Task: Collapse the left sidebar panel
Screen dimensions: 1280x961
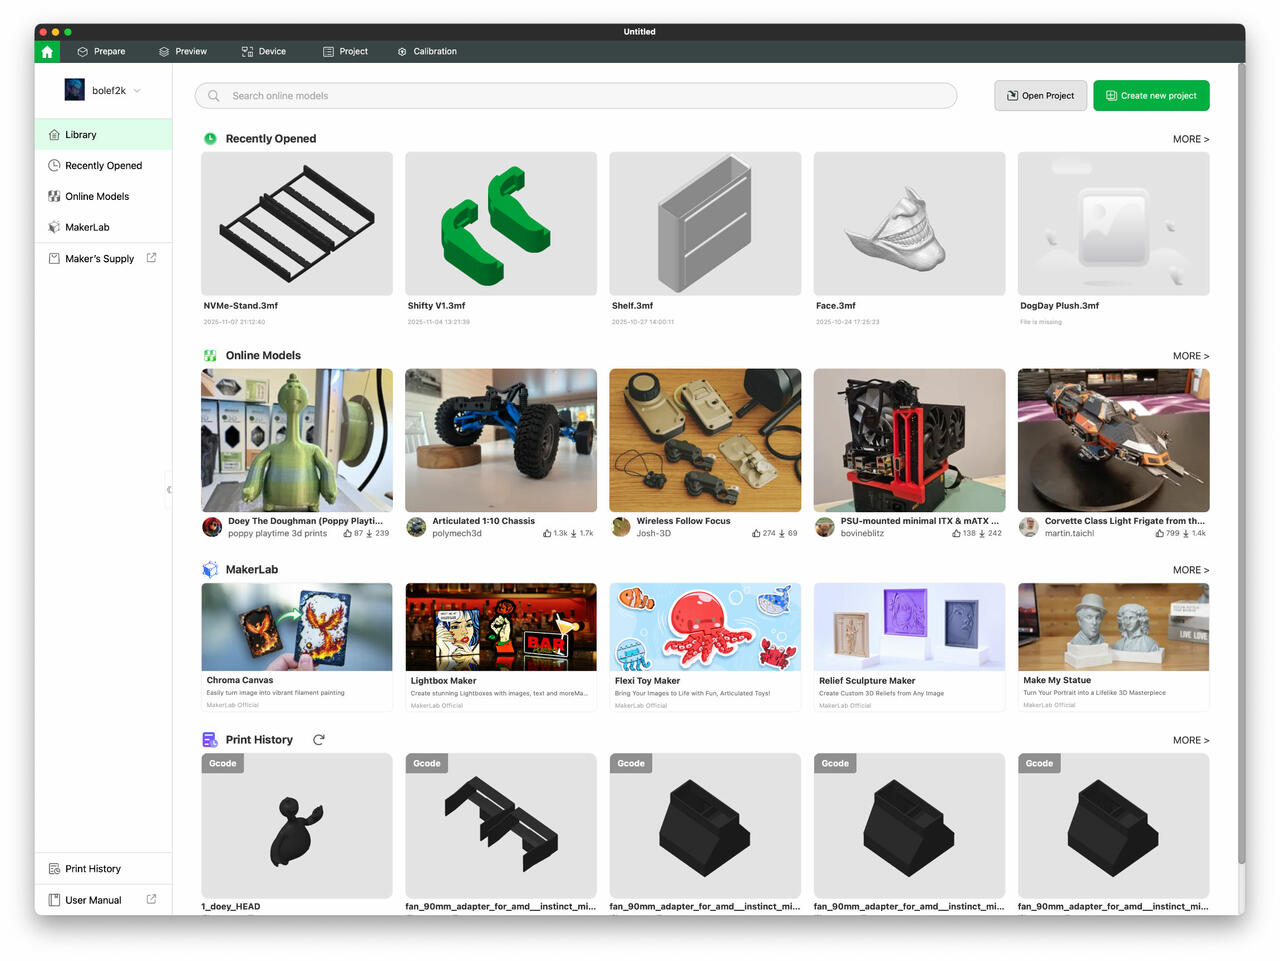Action: (x=169, y=489)
